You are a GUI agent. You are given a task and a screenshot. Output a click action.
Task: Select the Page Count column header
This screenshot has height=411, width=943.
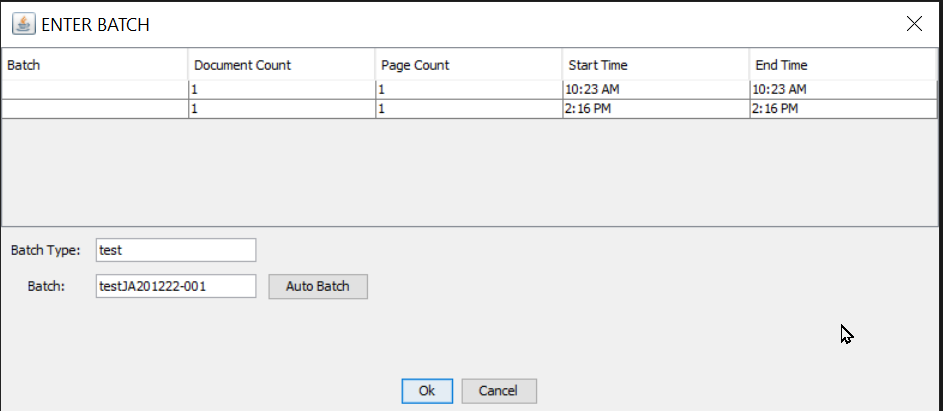[468, 65]
